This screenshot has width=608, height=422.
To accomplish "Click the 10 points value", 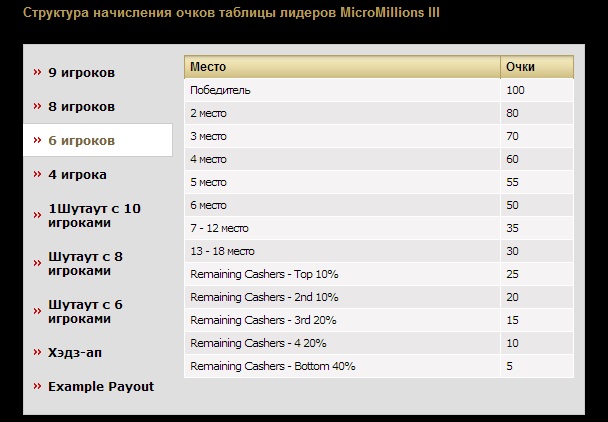I will click(x=512, y=343).
